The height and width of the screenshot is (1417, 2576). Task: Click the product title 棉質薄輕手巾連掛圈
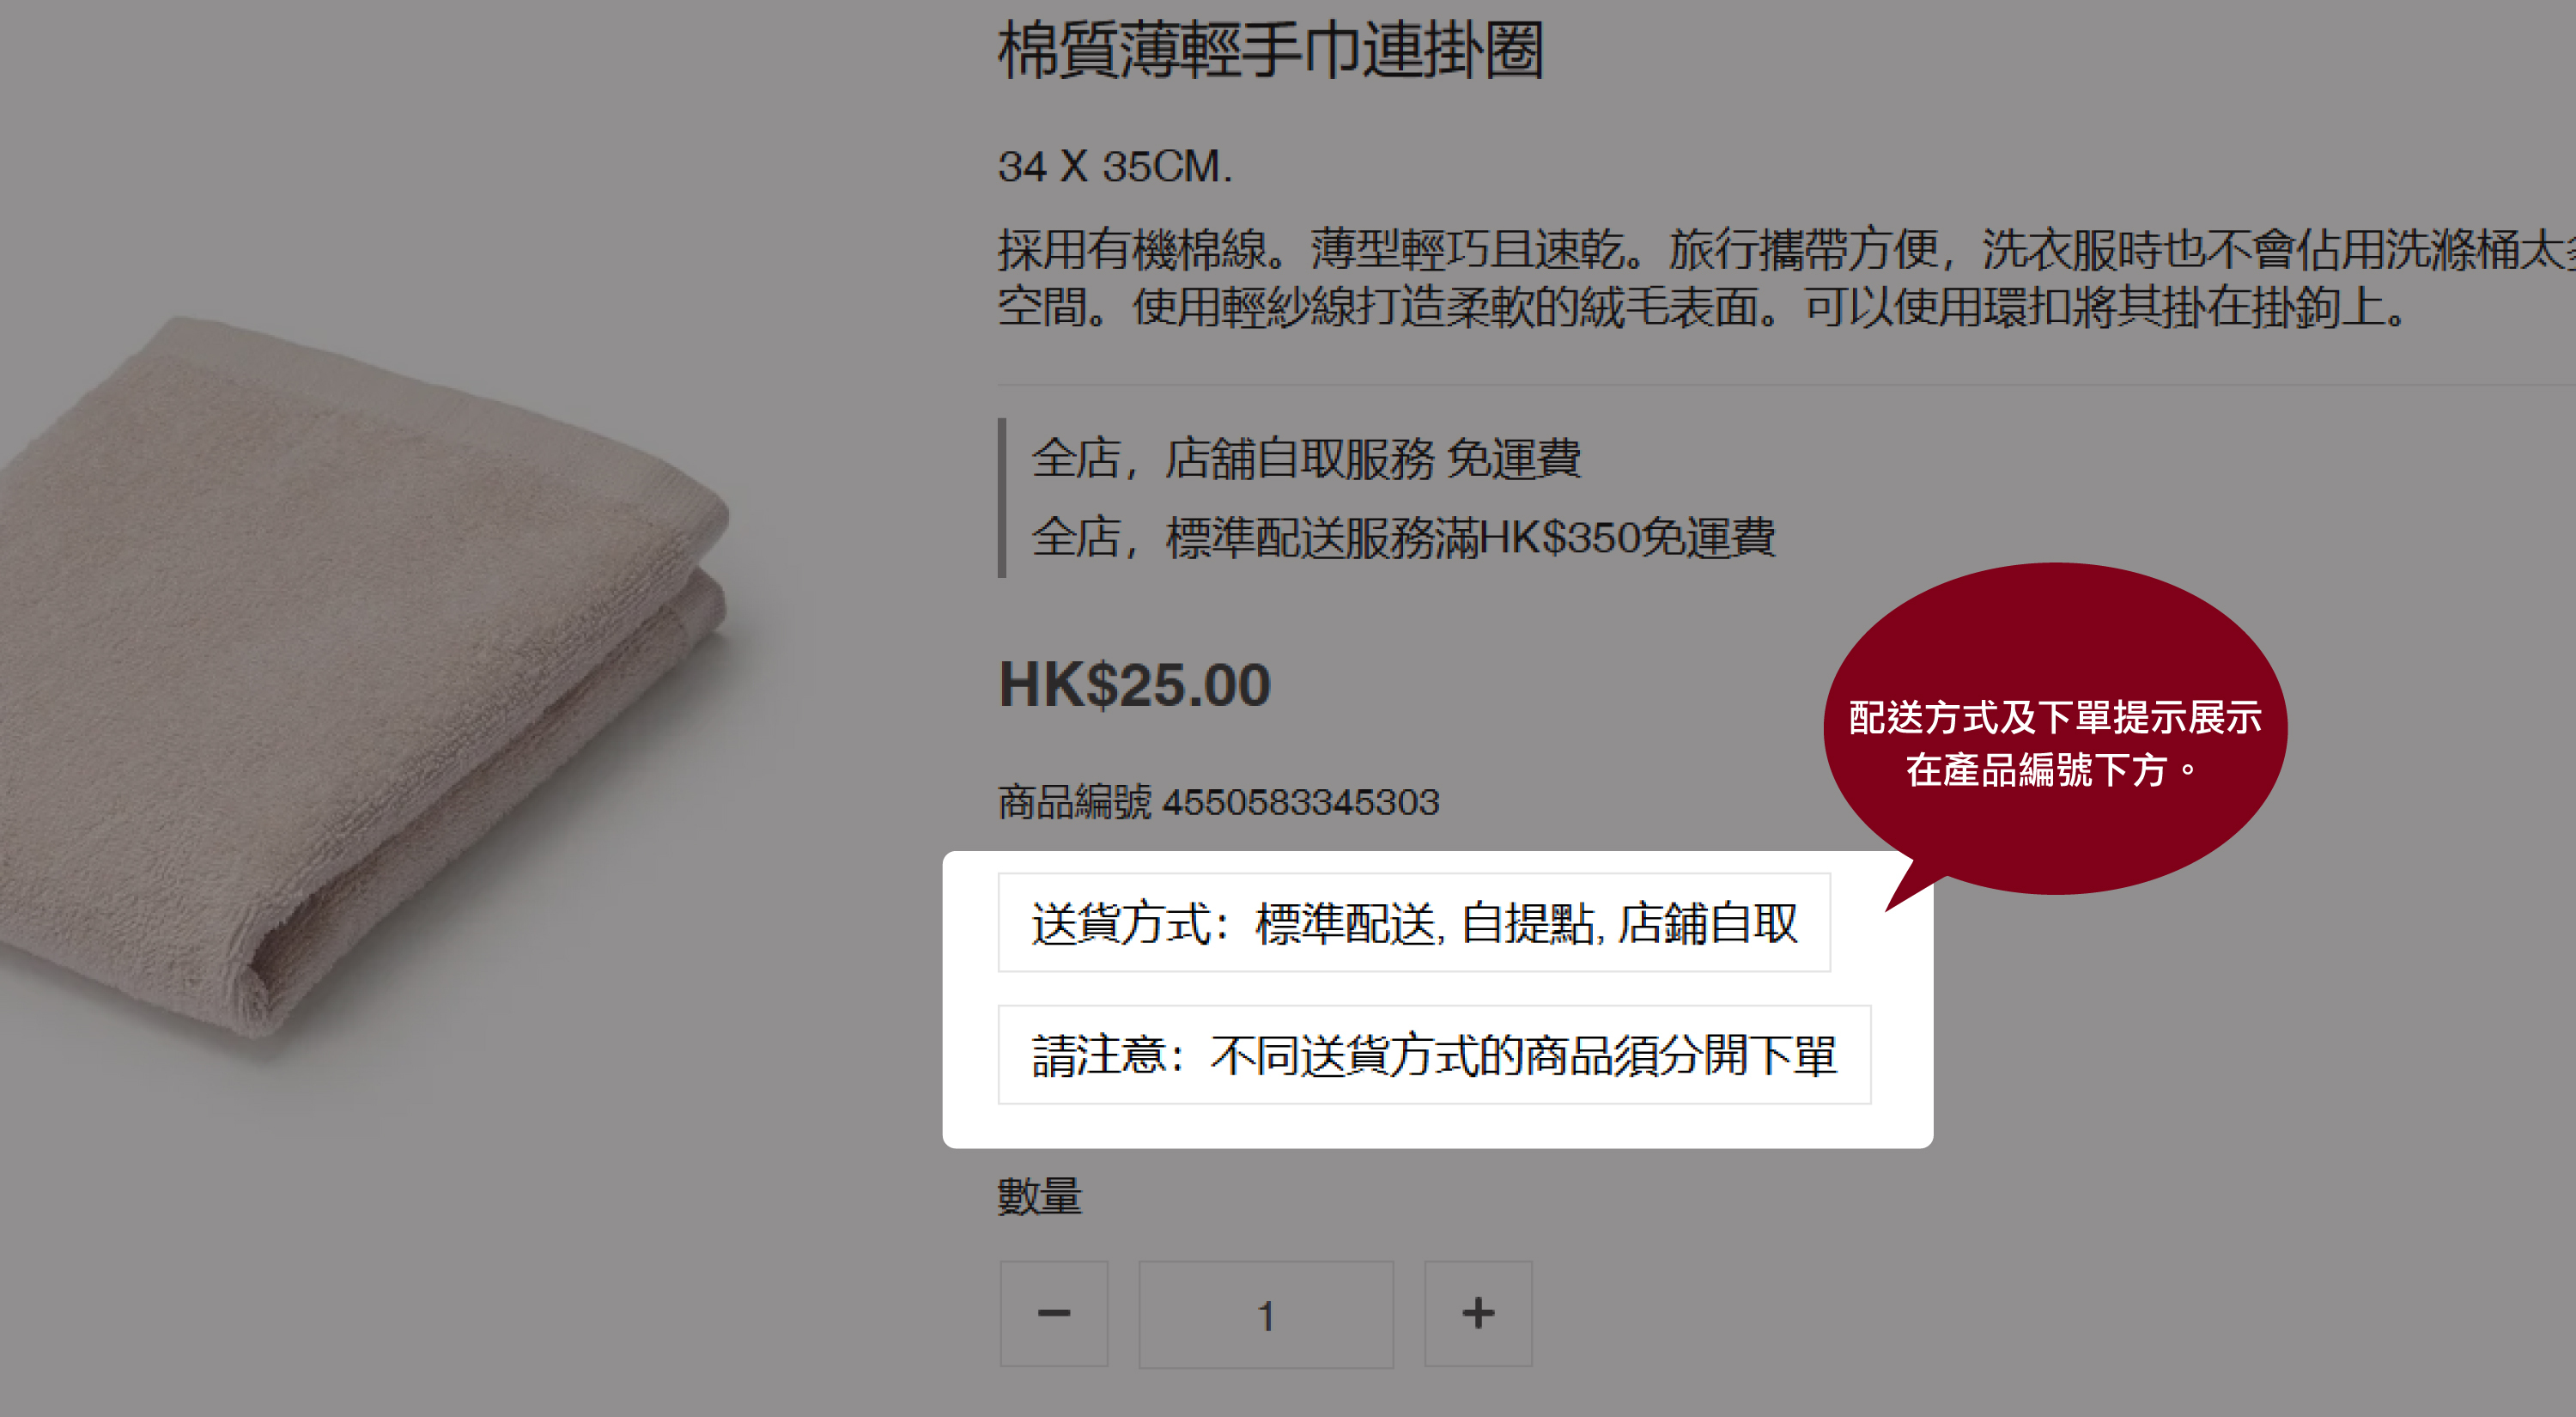[x=1271, y=50]
